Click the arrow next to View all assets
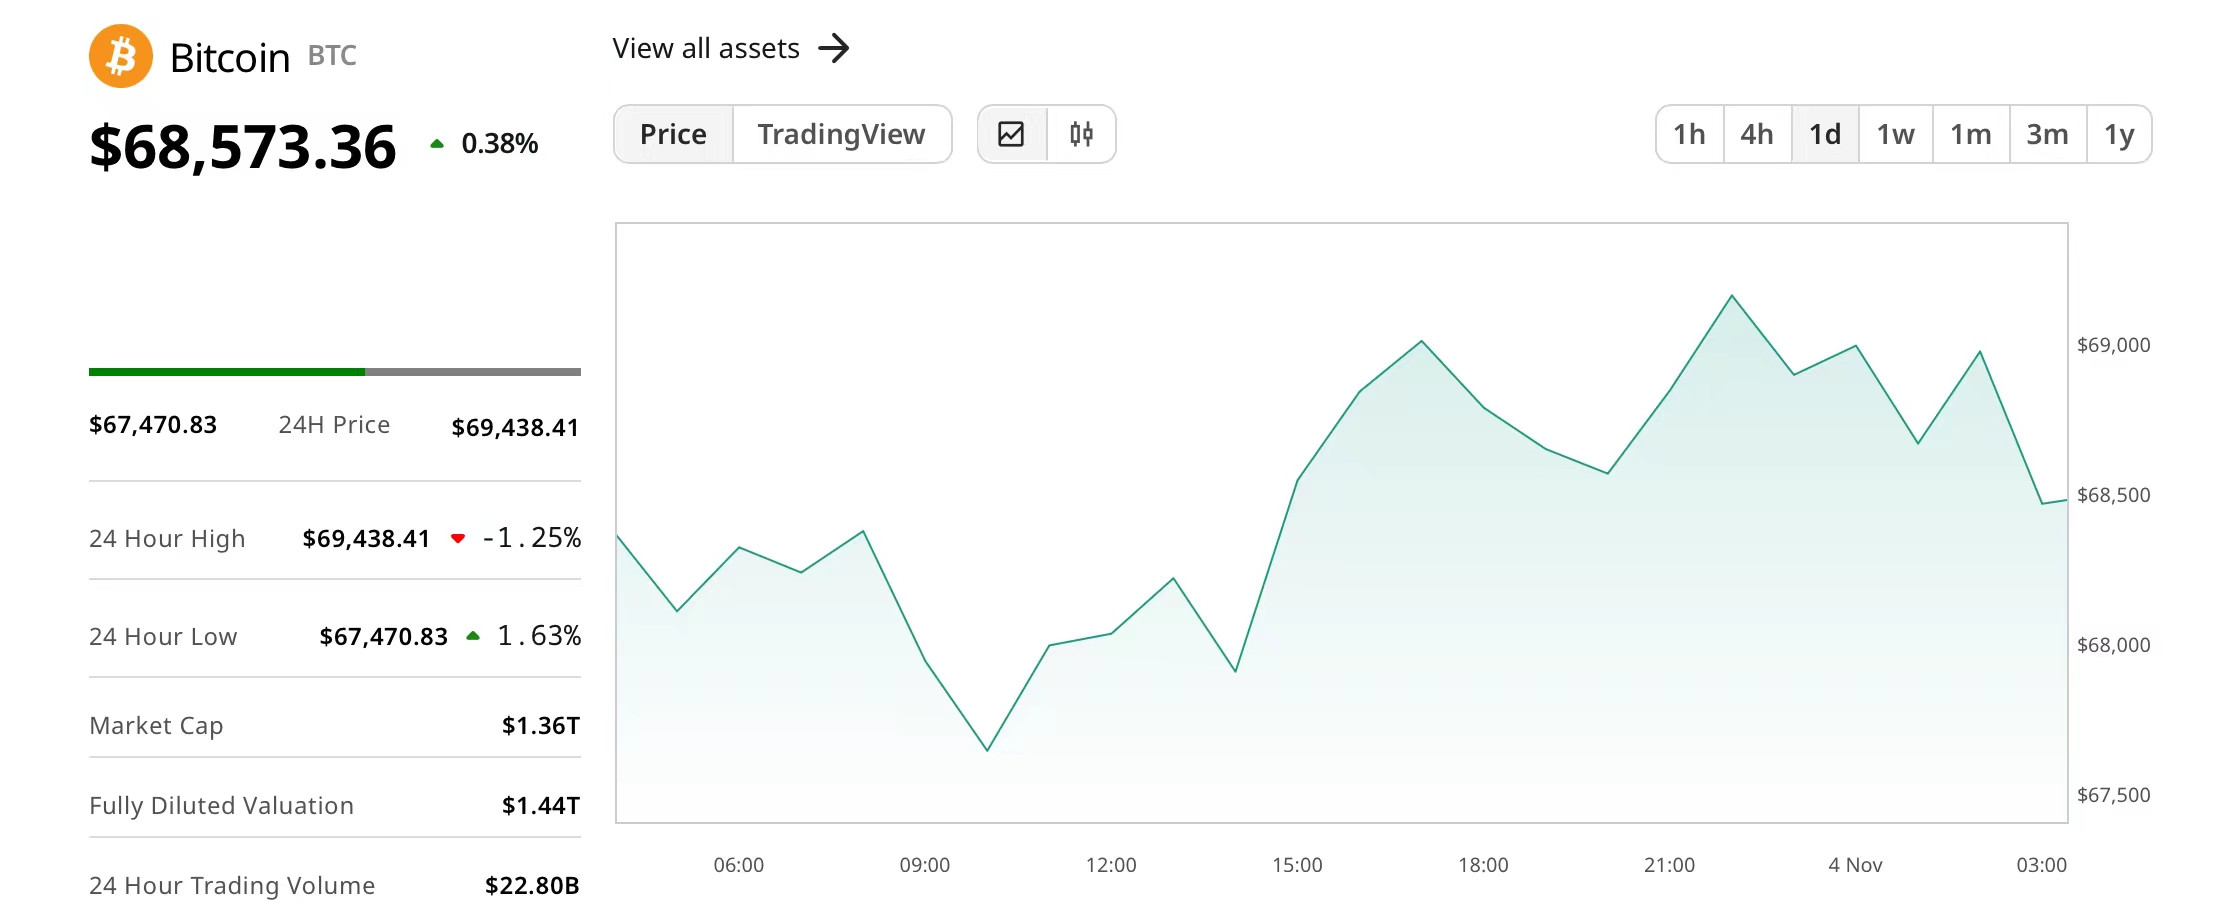 pos(834,48)
